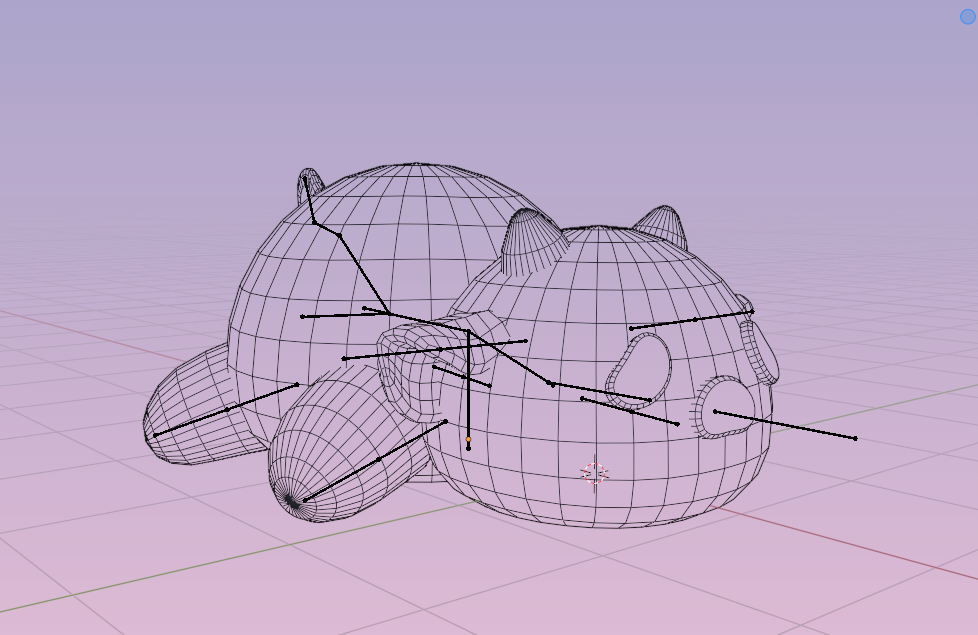Select the bone endpoint at the front leg's tip
The image size is (978, 635).
(x=304, y=500)
